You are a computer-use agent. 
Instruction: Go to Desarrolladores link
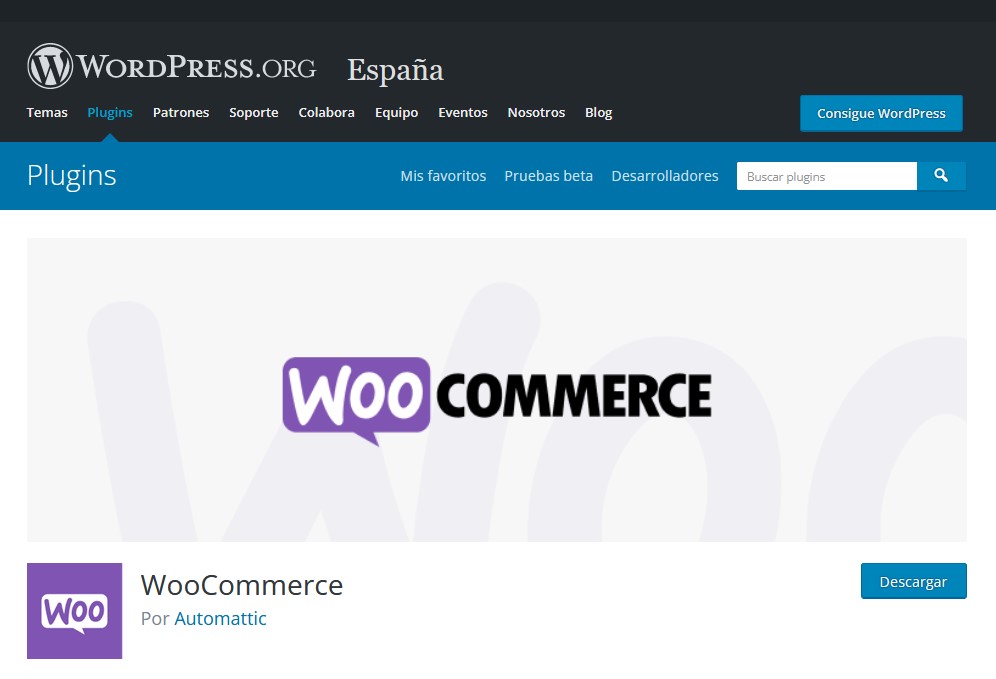(665, 176)
